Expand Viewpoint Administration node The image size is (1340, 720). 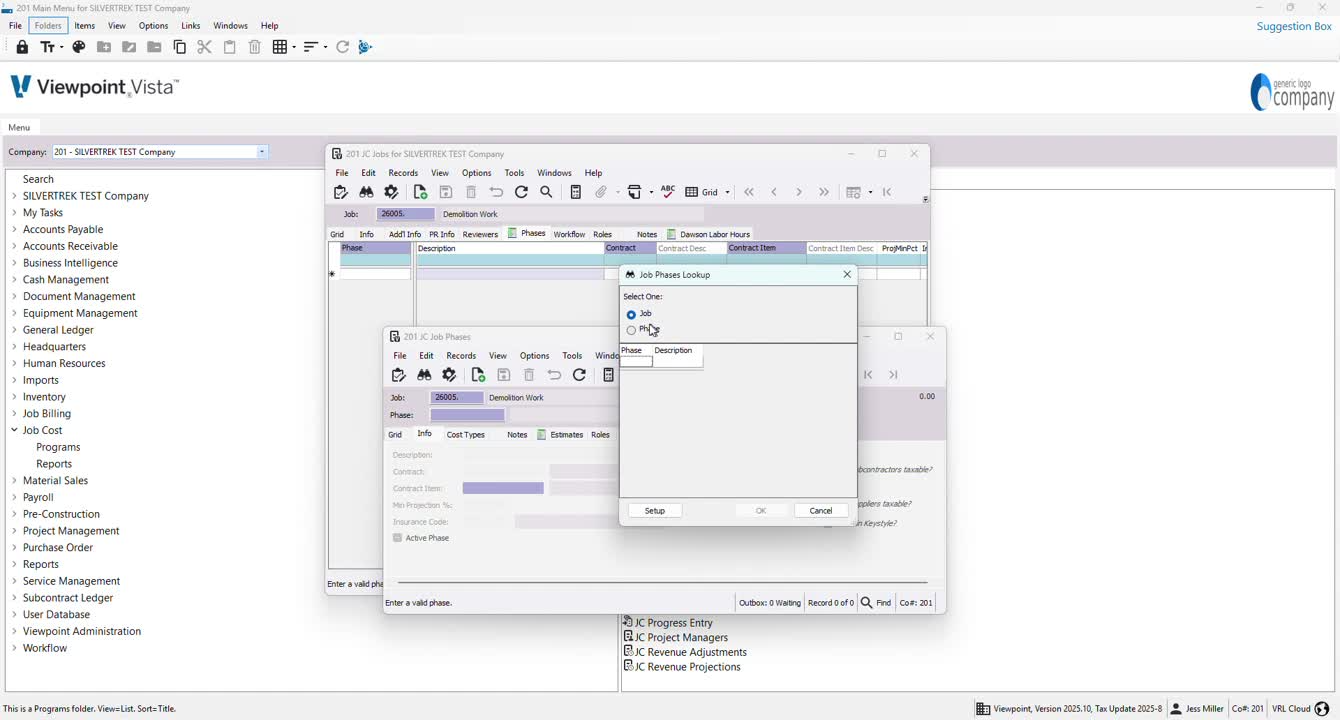[x=14, y=631]
